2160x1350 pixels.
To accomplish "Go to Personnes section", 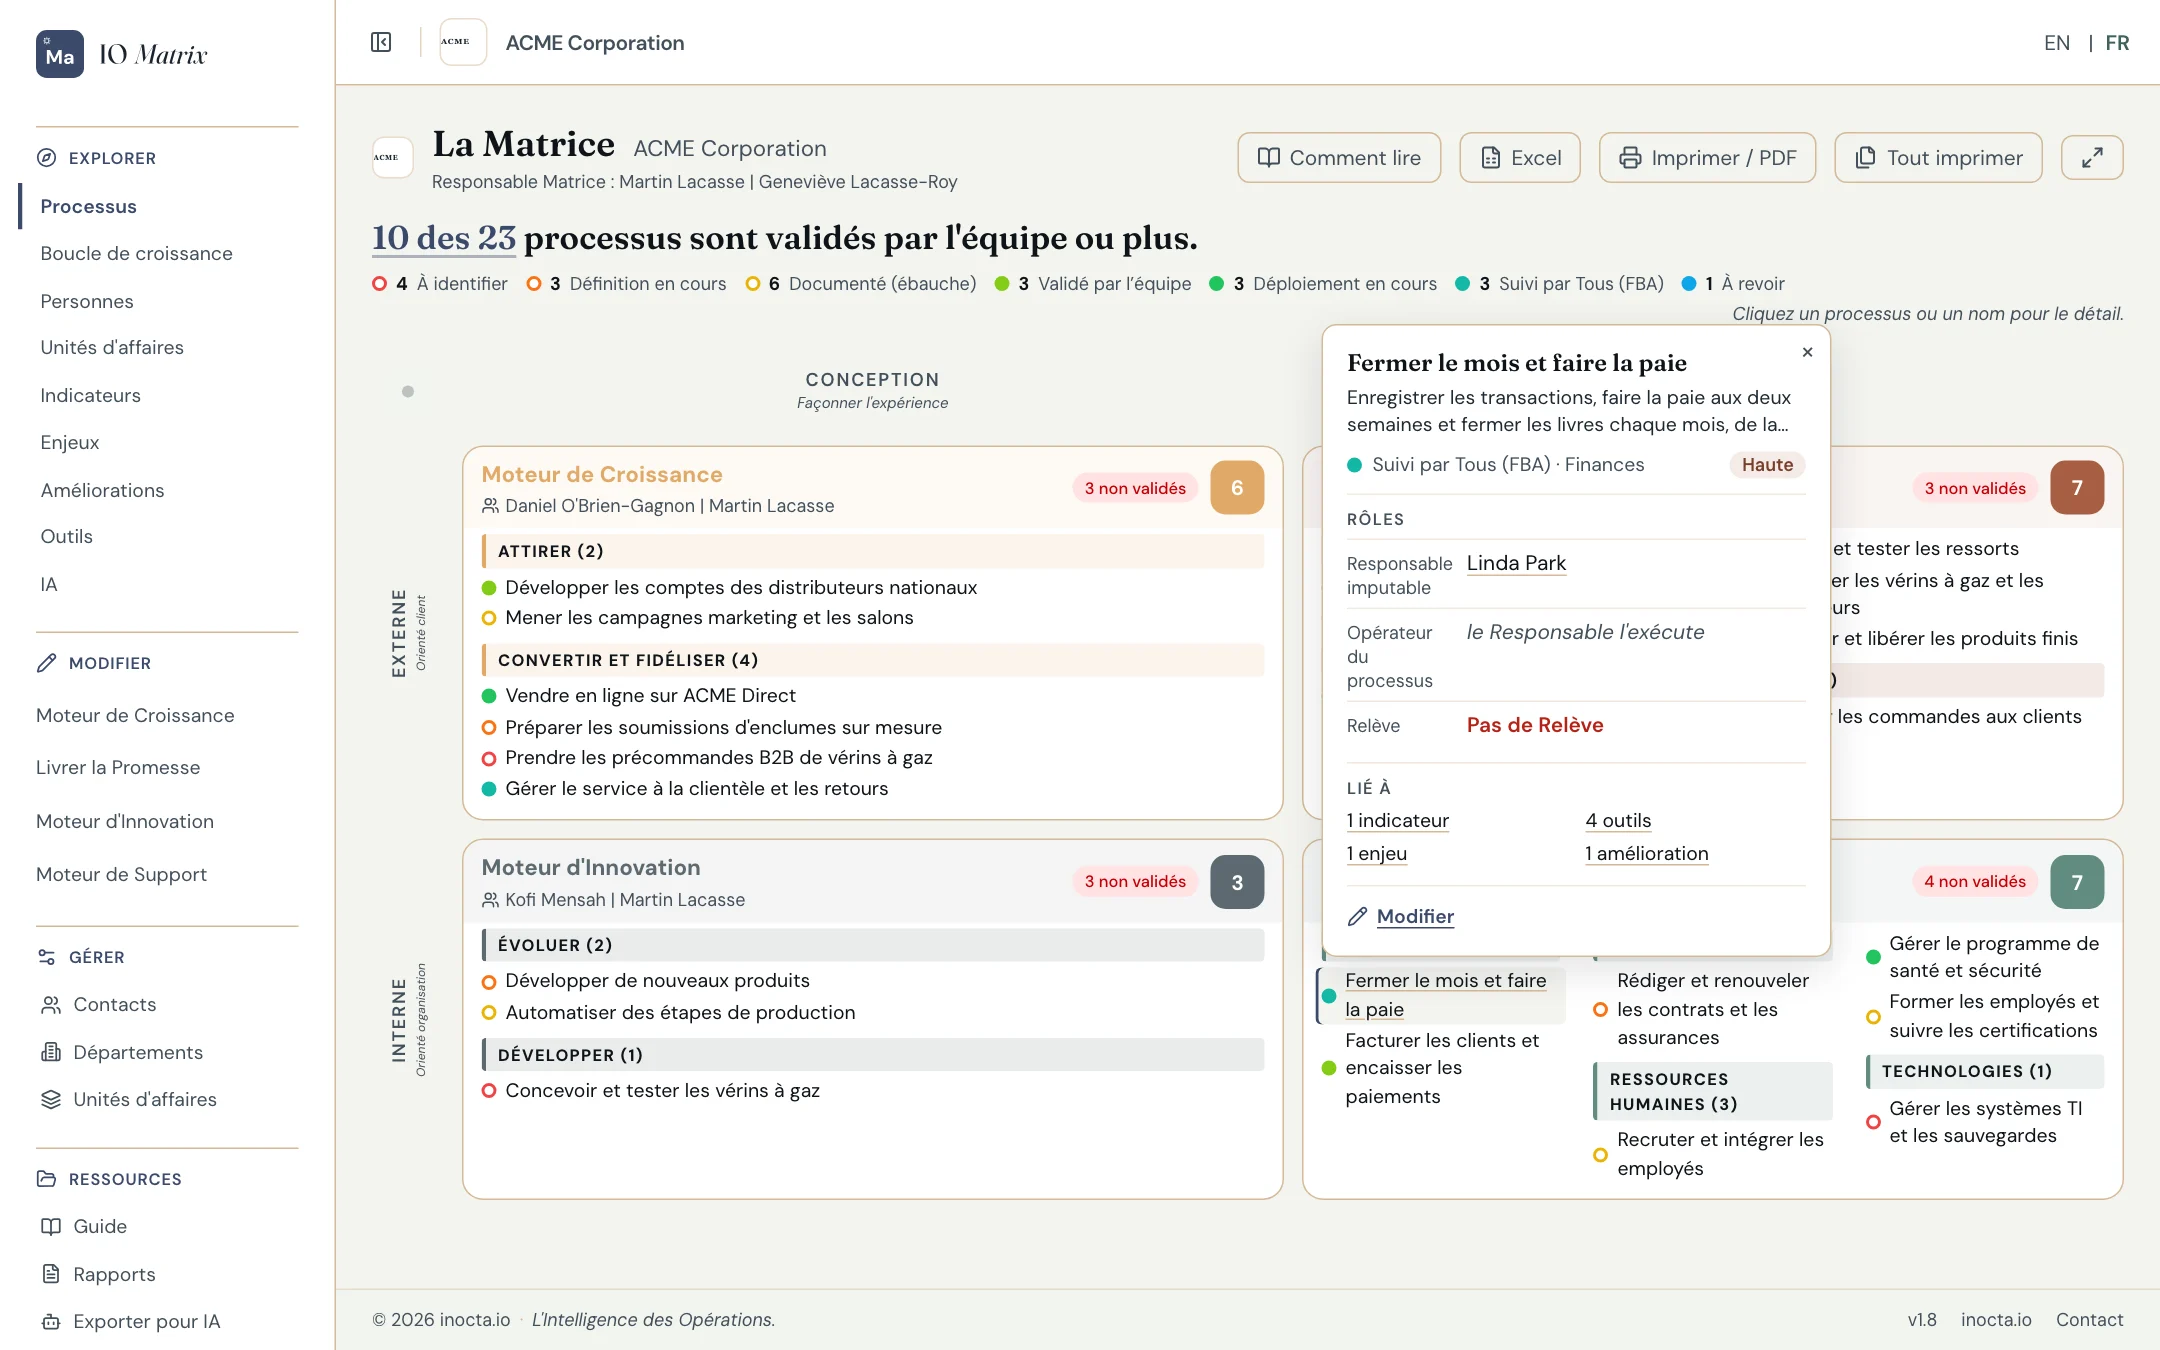I will pos(86,301).
